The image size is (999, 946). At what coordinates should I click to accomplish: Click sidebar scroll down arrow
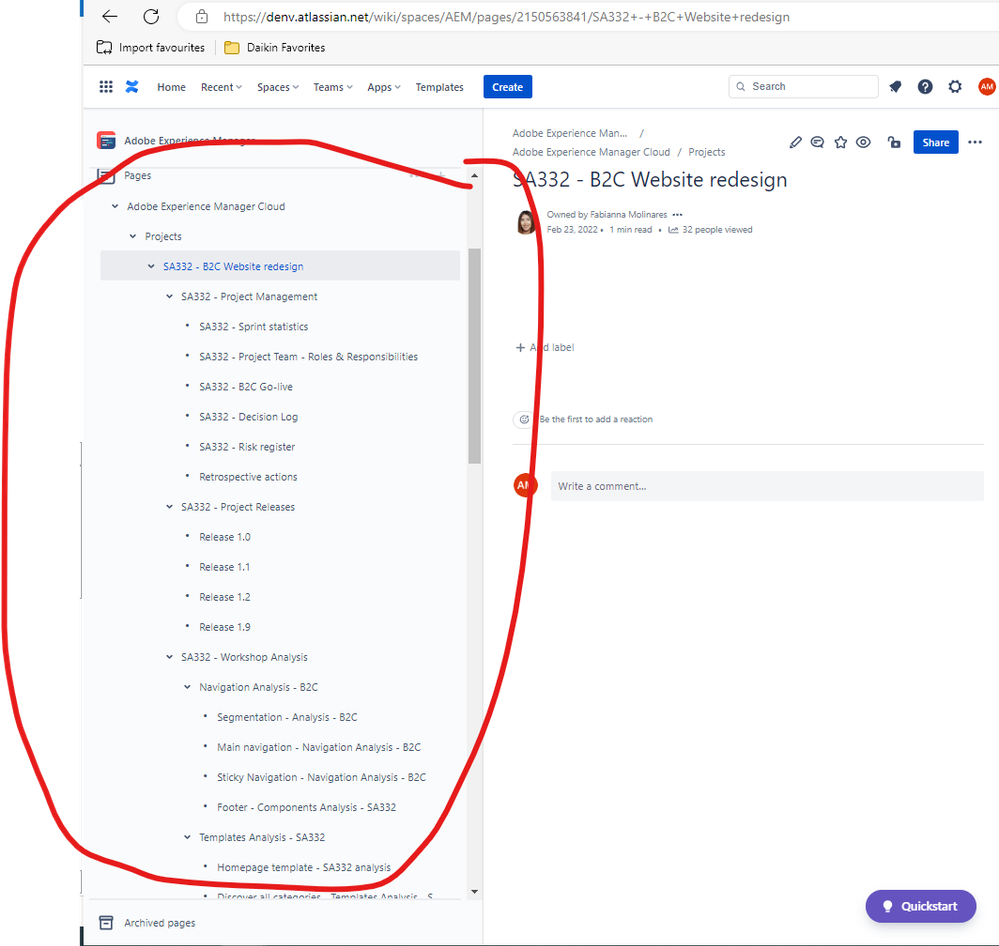click(474, 892)
